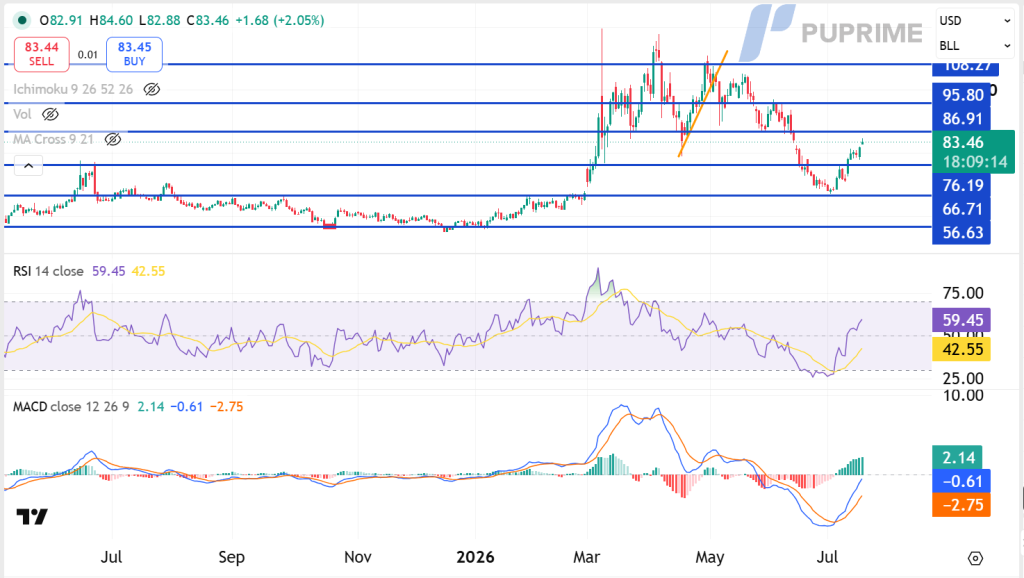Click the current price 83.46 label
This screenshot has height=578, width=1024.
[973, 152]
